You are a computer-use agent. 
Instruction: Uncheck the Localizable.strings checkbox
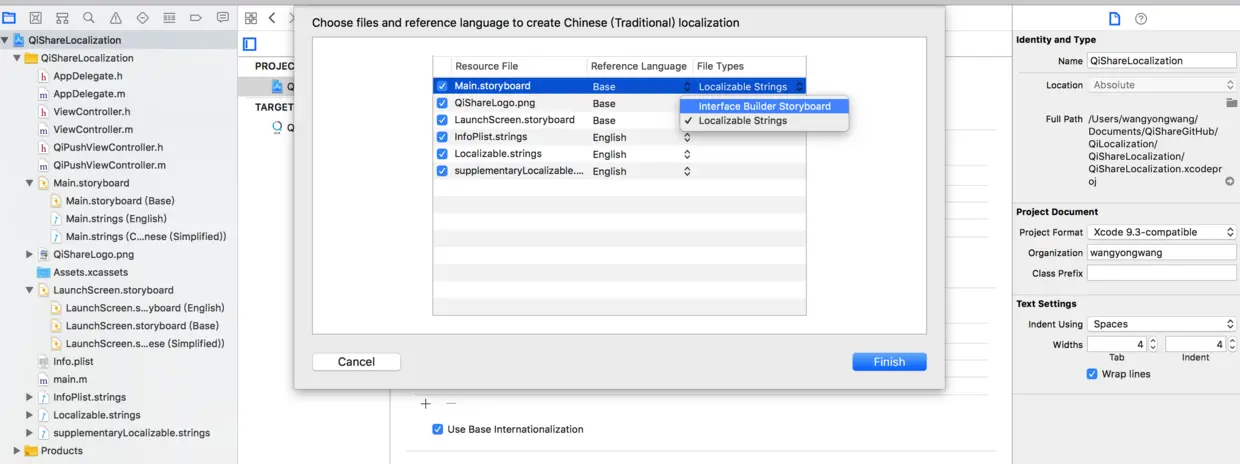[442, 154]
